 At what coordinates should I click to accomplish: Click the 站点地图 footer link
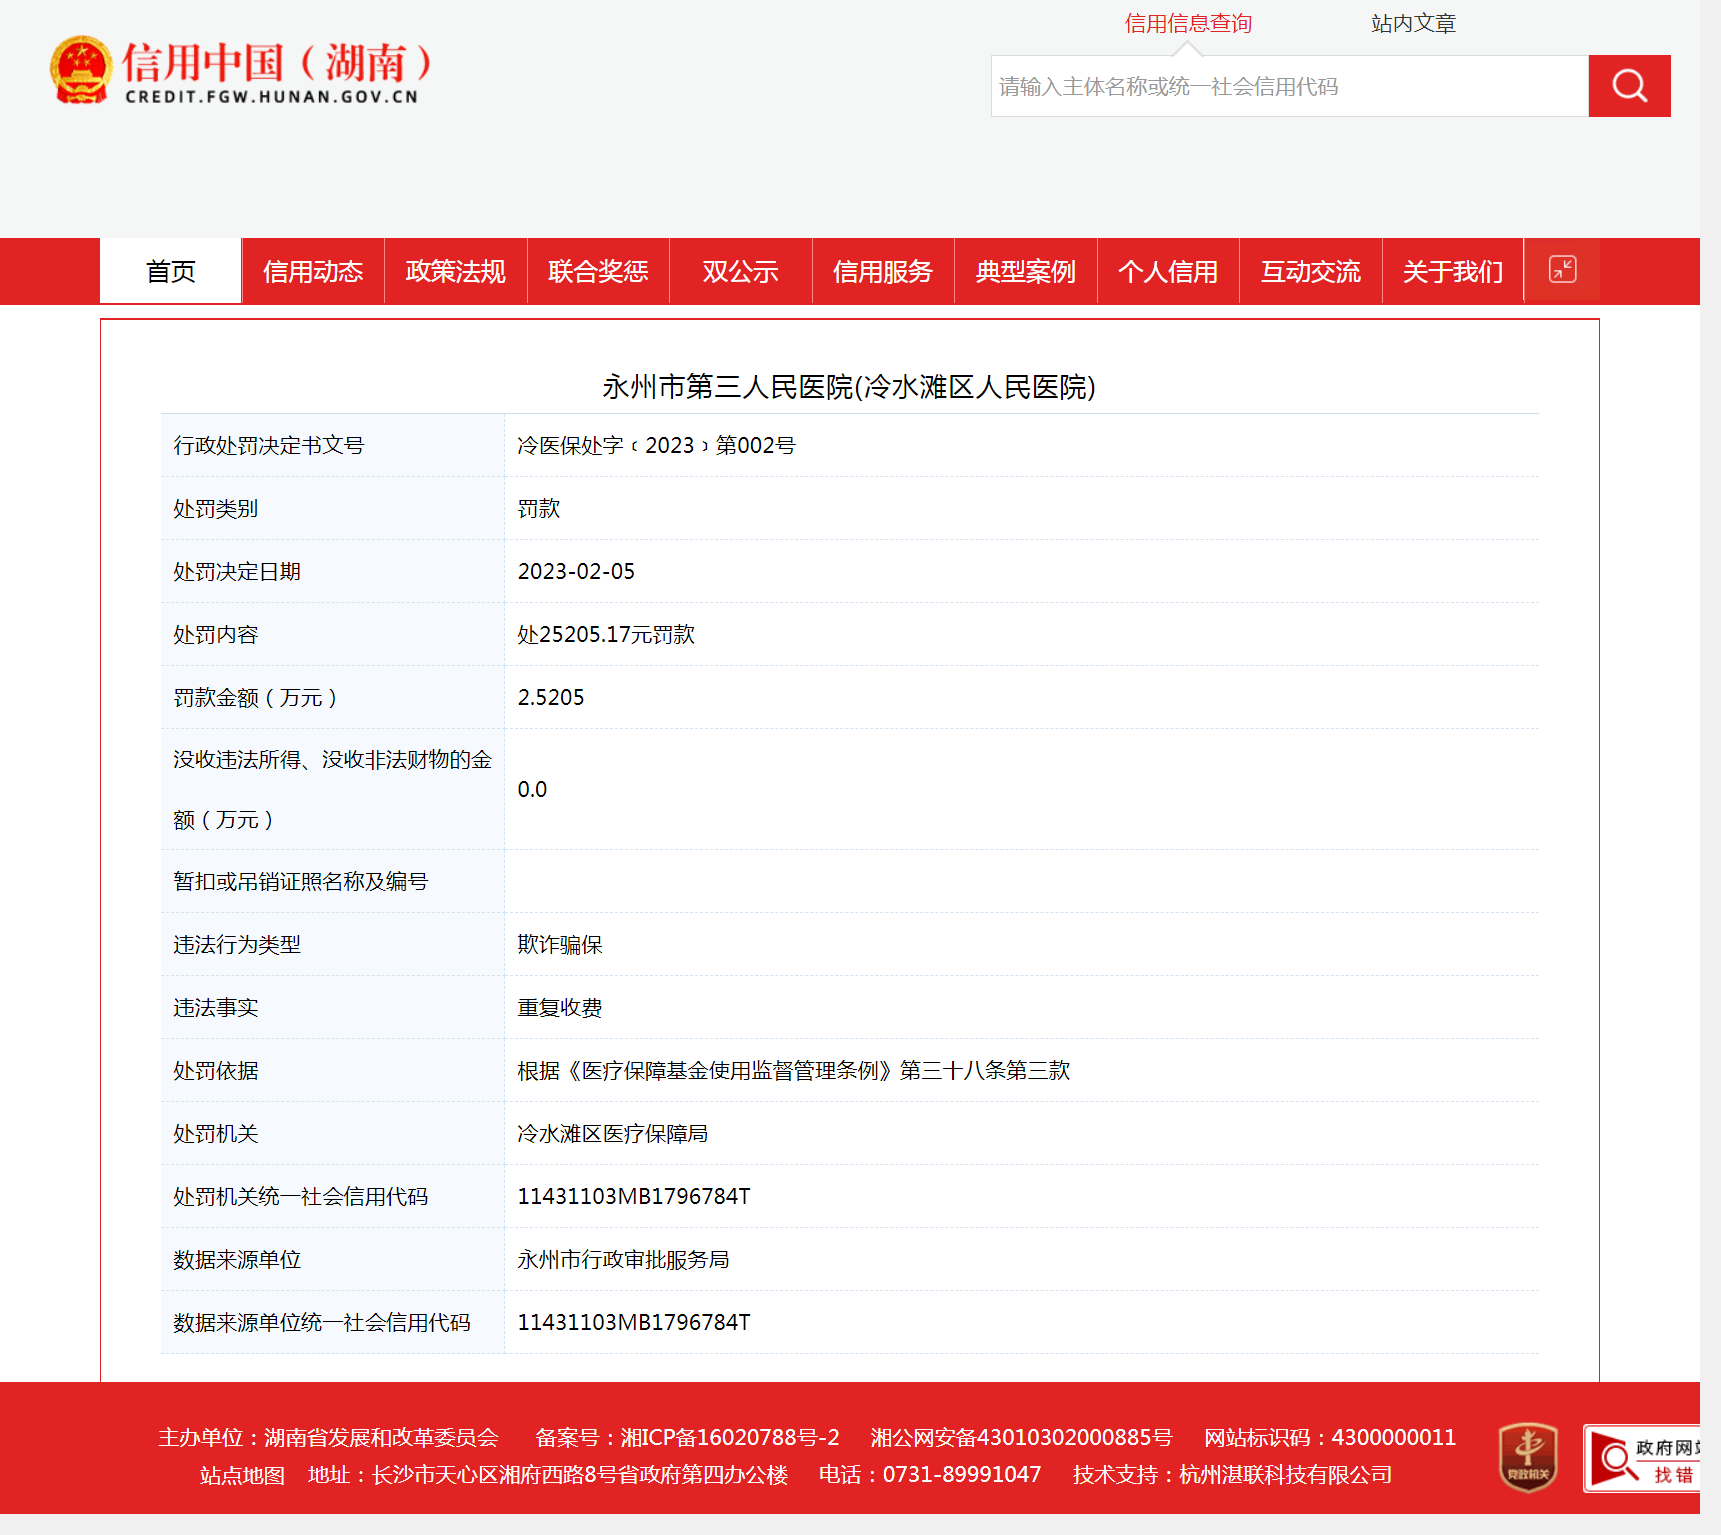(242, 1475)
